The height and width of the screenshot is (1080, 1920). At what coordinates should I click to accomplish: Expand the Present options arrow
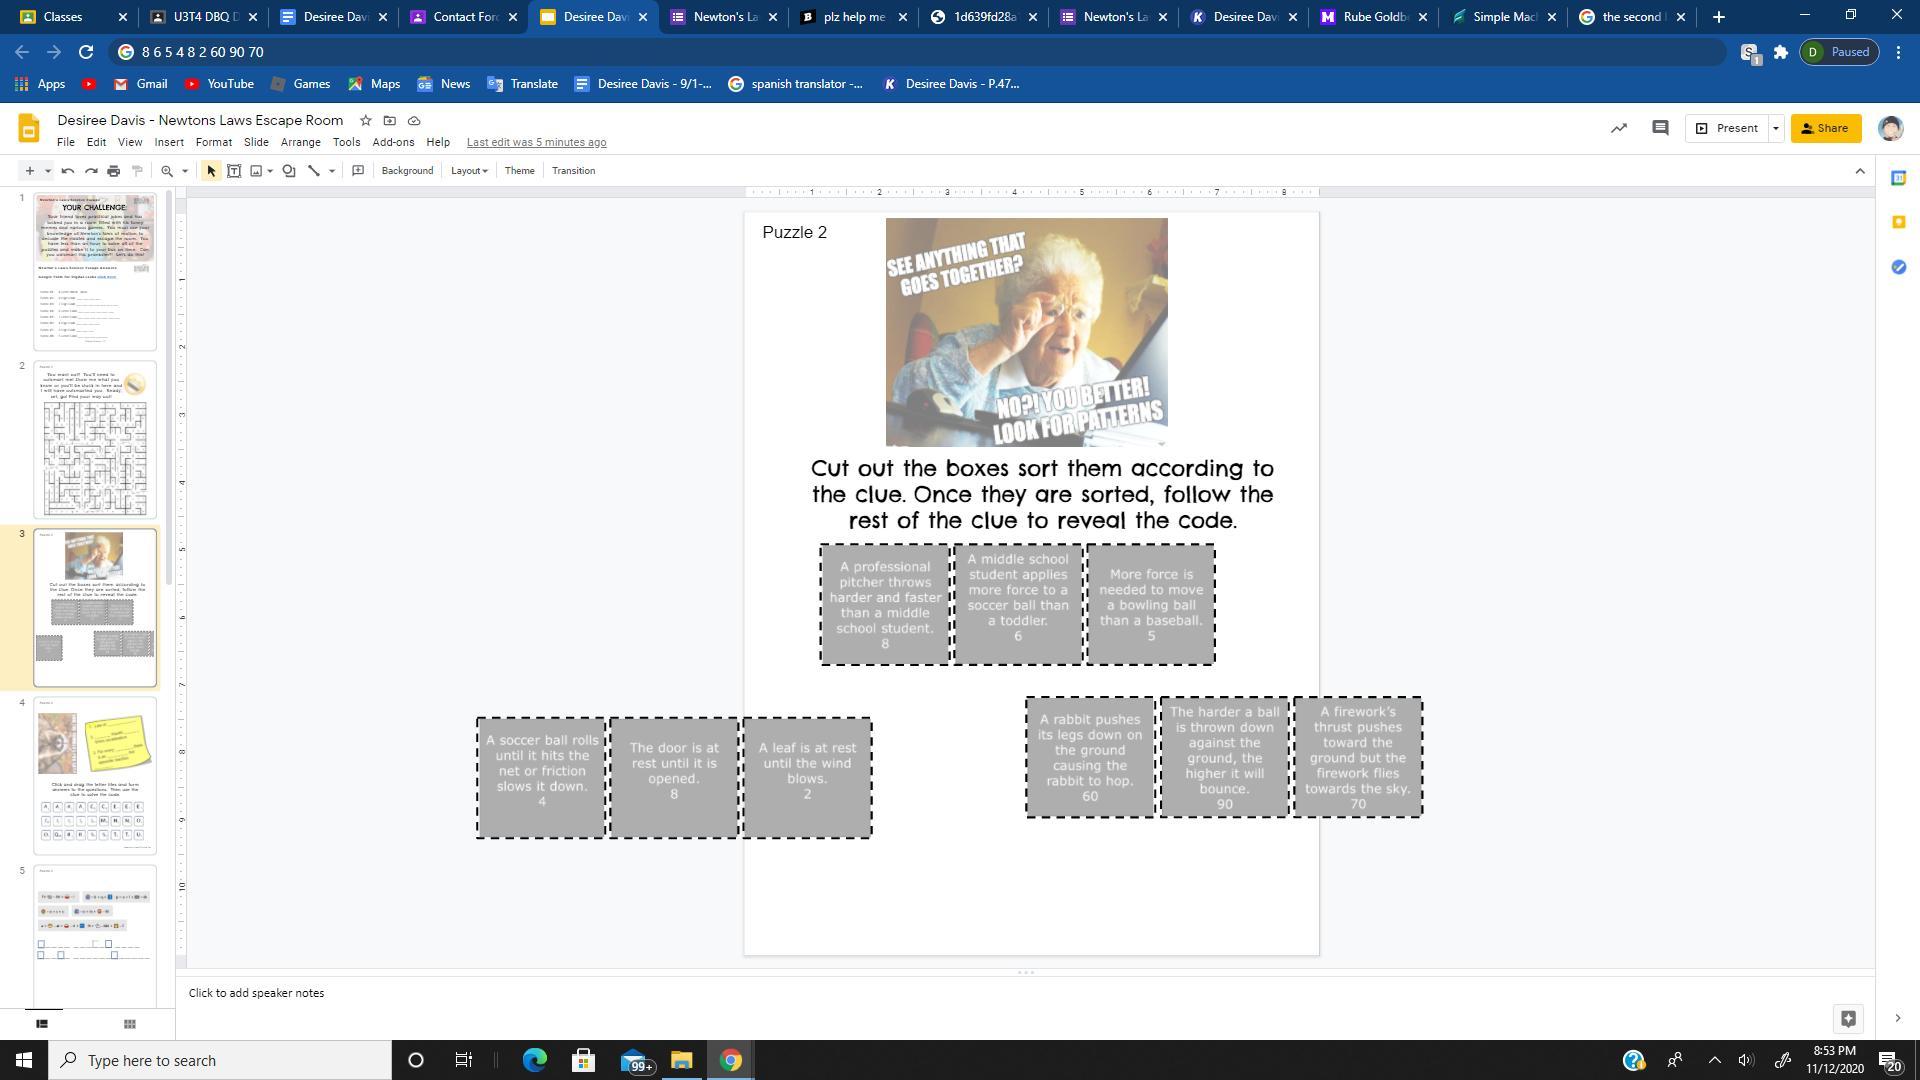pyautogui.click(x=1775, y=128)
